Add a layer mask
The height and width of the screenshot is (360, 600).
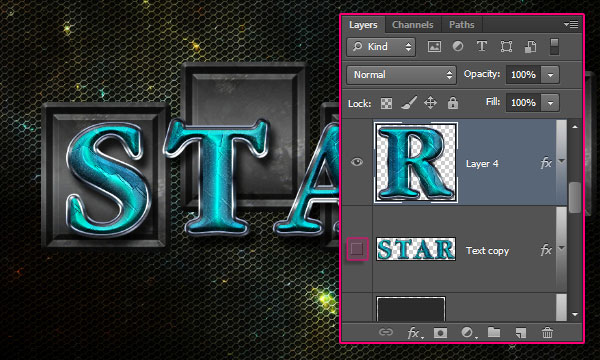coord(440,333)
